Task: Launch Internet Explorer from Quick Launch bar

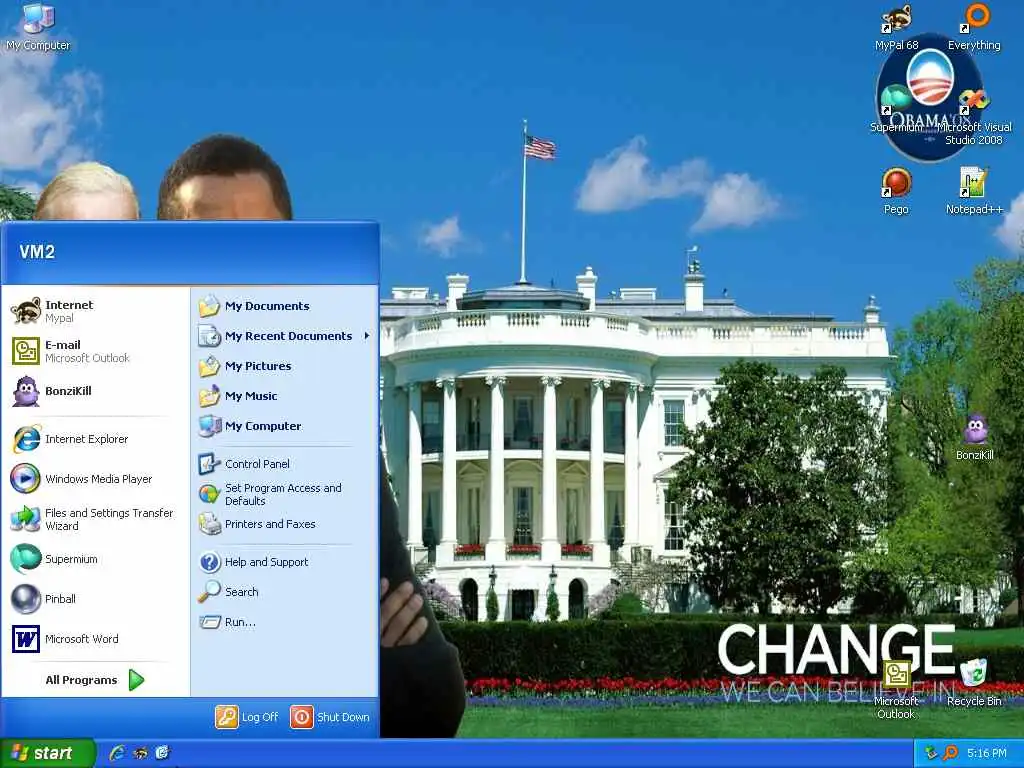Action: (x=118, y=753)
